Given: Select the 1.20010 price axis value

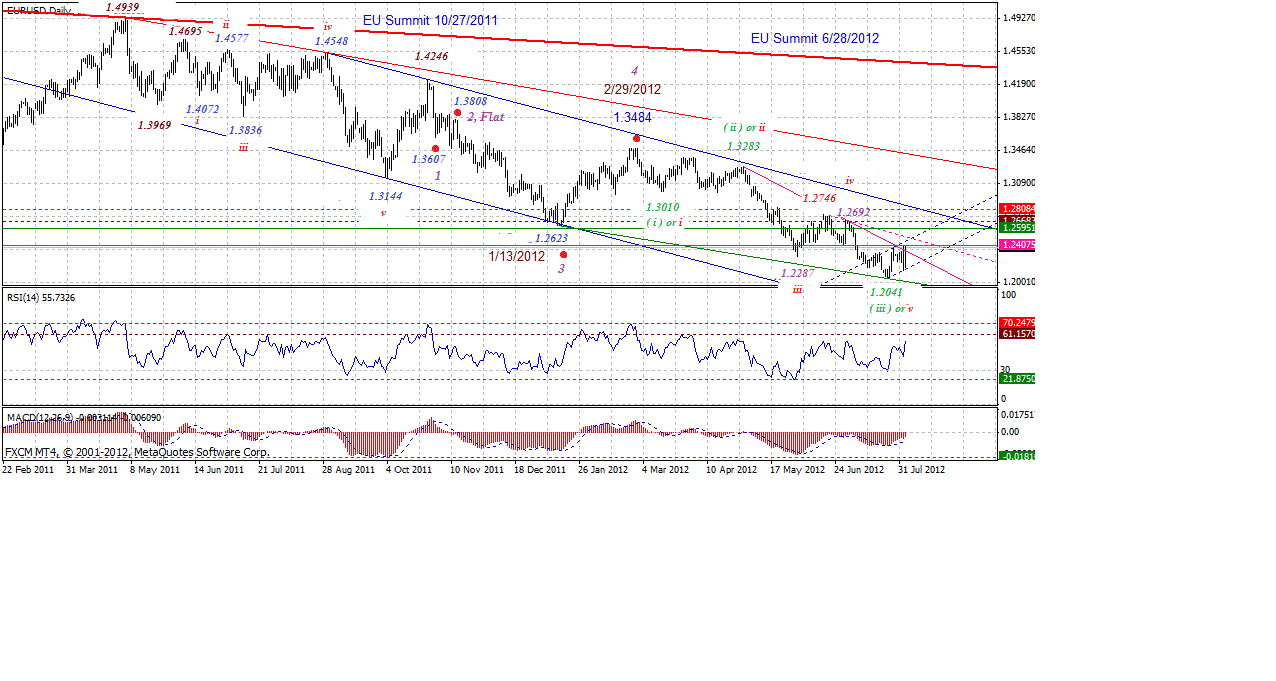Looking at the screenshot, I should tap(1021, 282).
